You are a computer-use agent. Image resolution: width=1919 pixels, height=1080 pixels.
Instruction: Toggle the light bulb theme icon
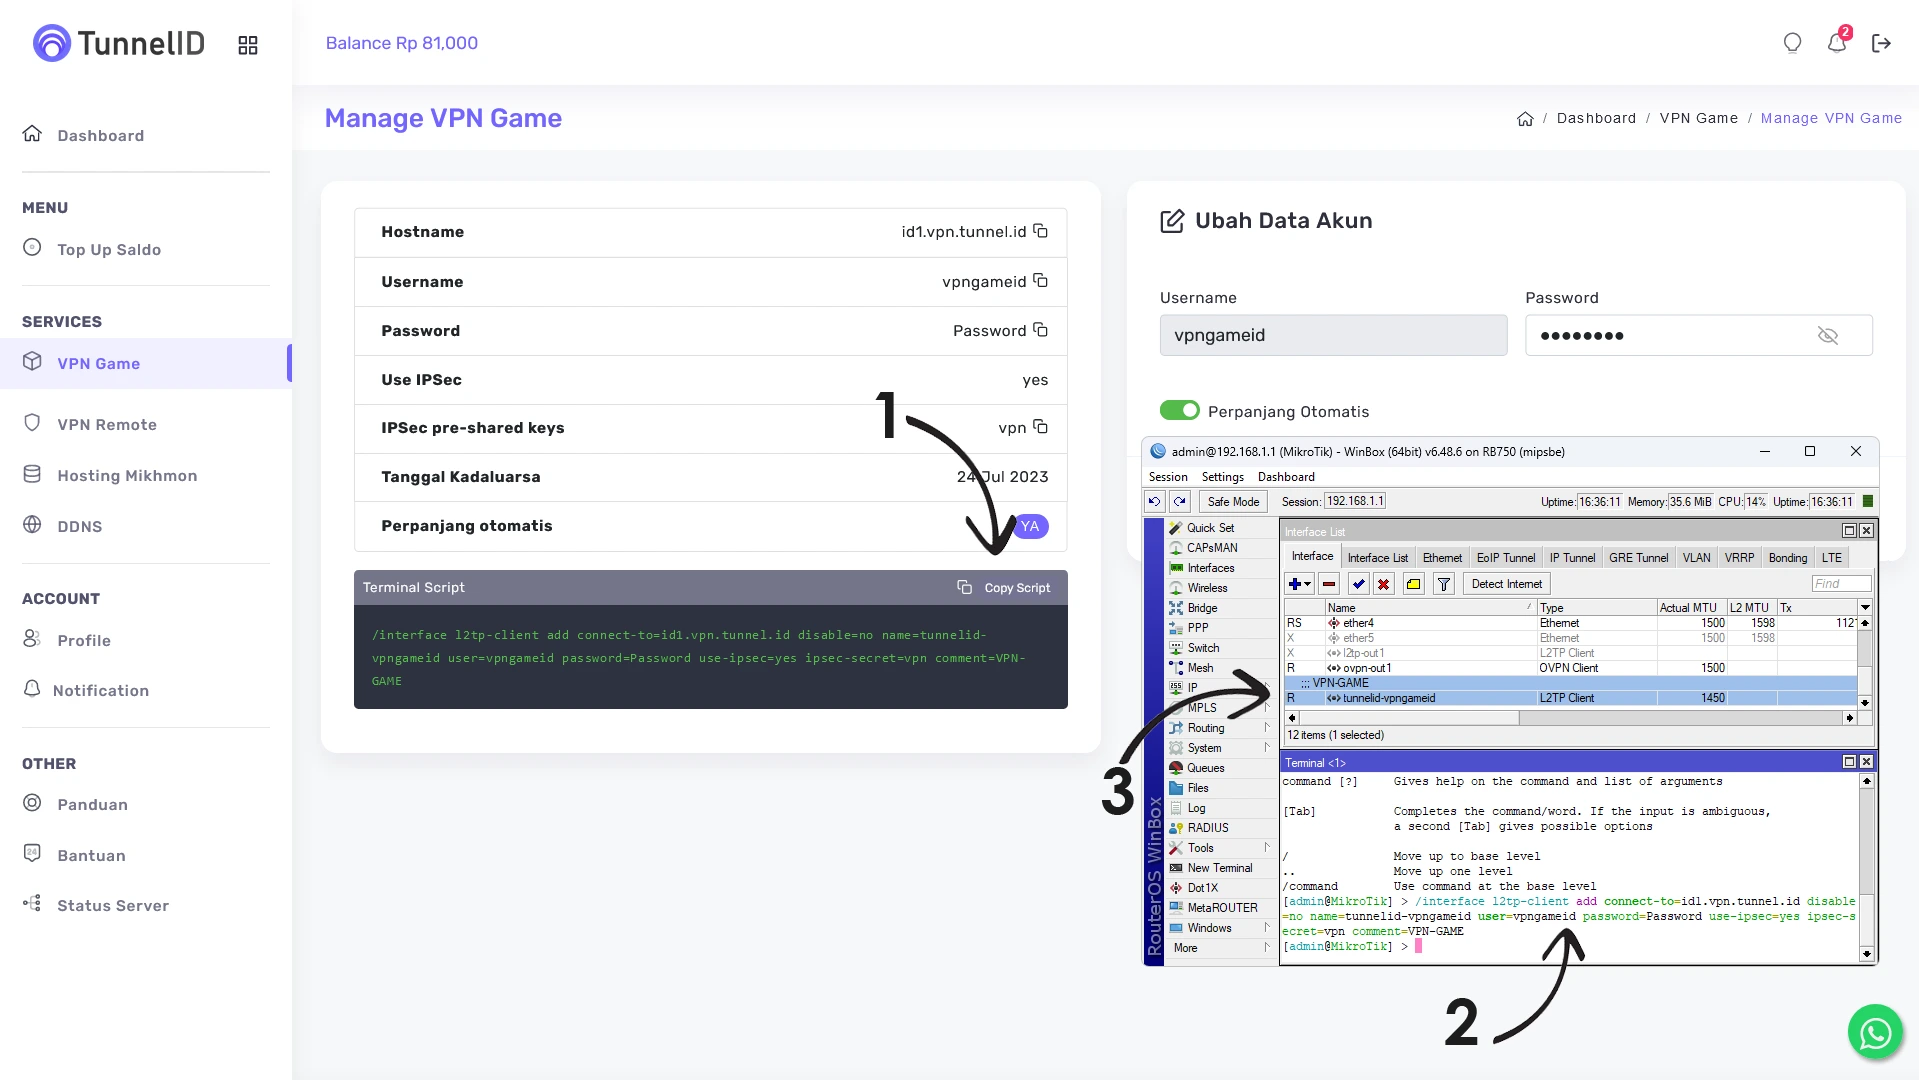pos(1792,43)
